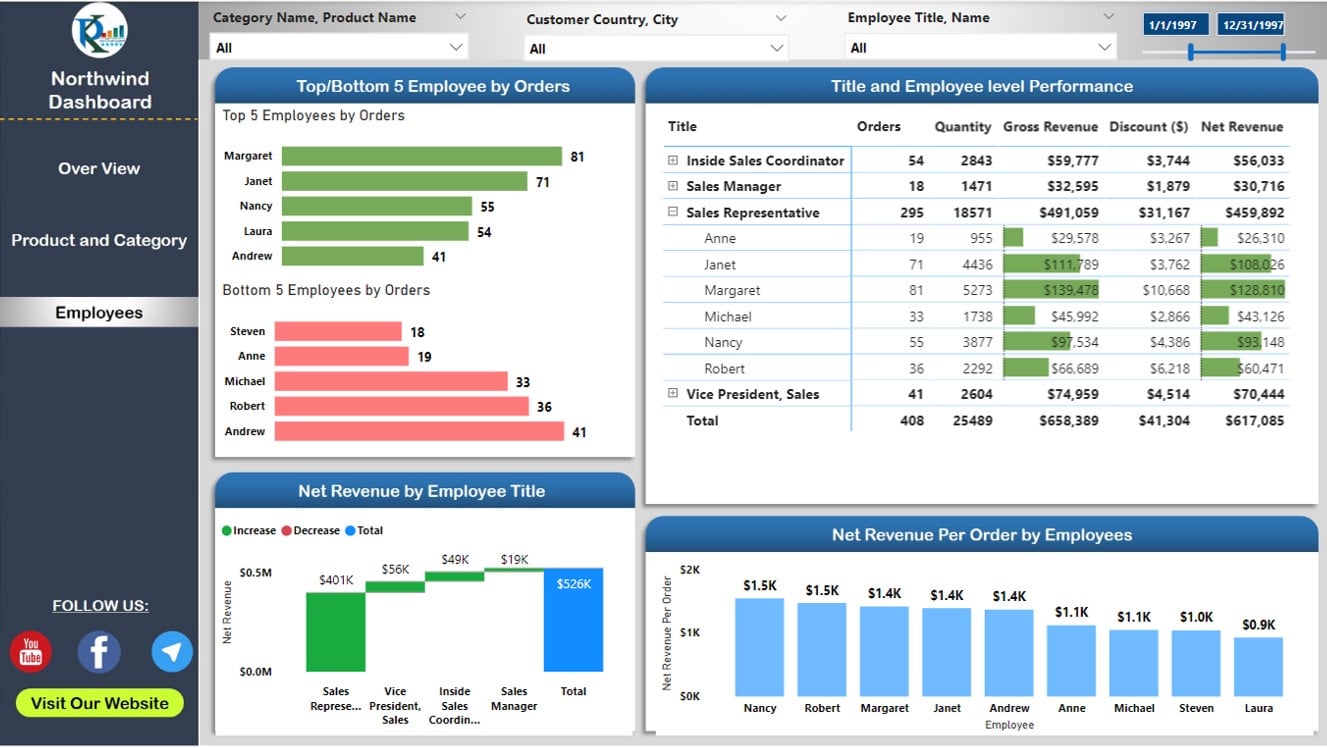Select Robert's red bottom-5 bar
The width and height of the screenshot is (1327, 748).
click(402, 406)
